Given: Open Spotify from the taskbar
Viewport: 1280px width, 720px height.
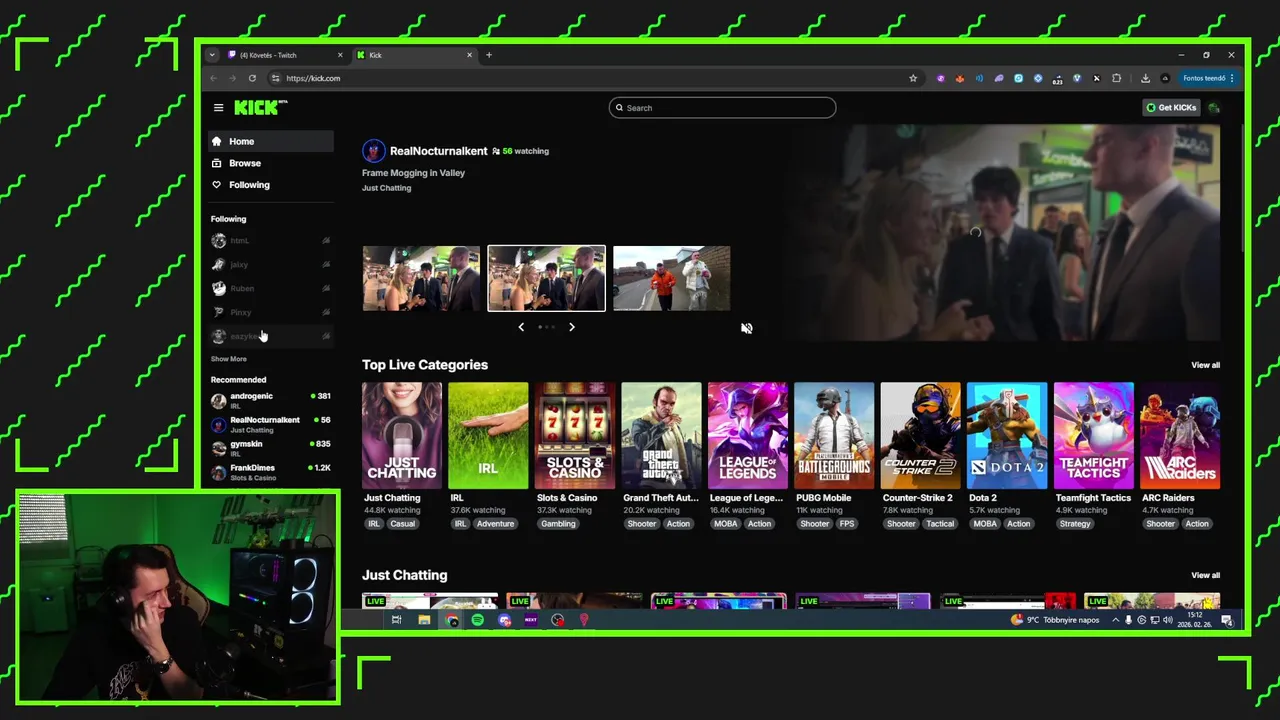Looking at the screenshot, I should coord(478,620).
